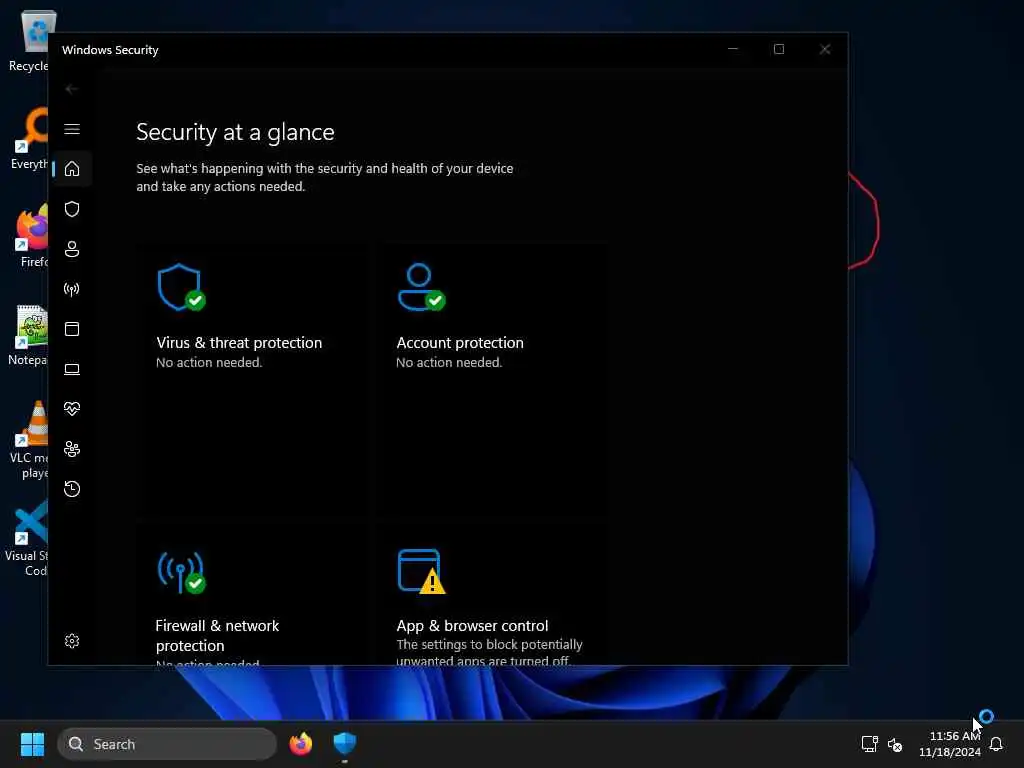
Task: Select VLC media player desktop shortcut
Action: [x=29, y=440]
